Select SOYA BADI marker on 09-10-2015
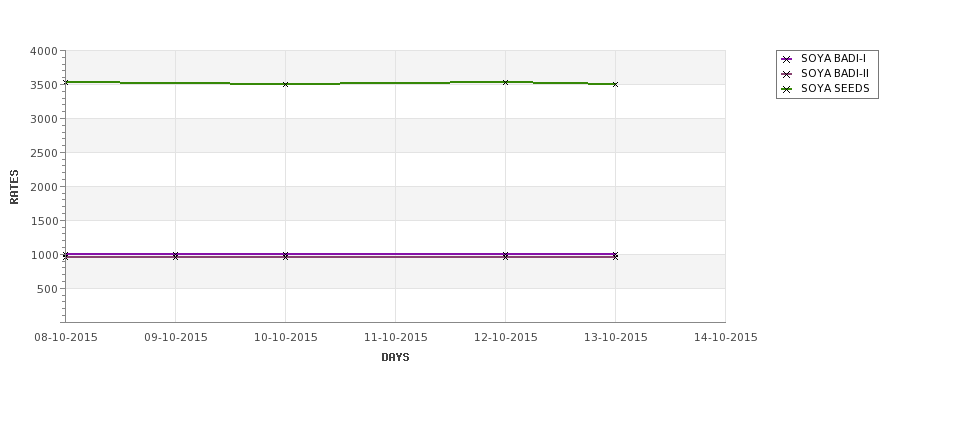 (175, 256)
